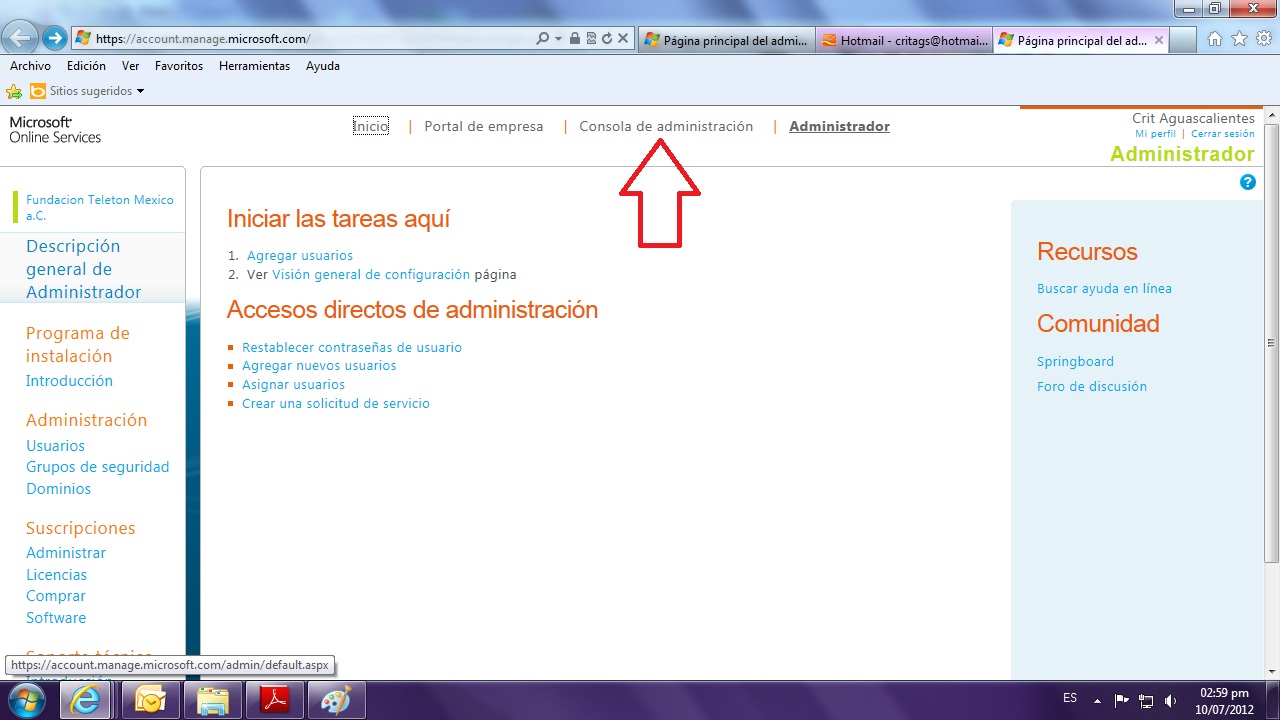
Task: Click the ES language indicator
Action: (1070, 698)
